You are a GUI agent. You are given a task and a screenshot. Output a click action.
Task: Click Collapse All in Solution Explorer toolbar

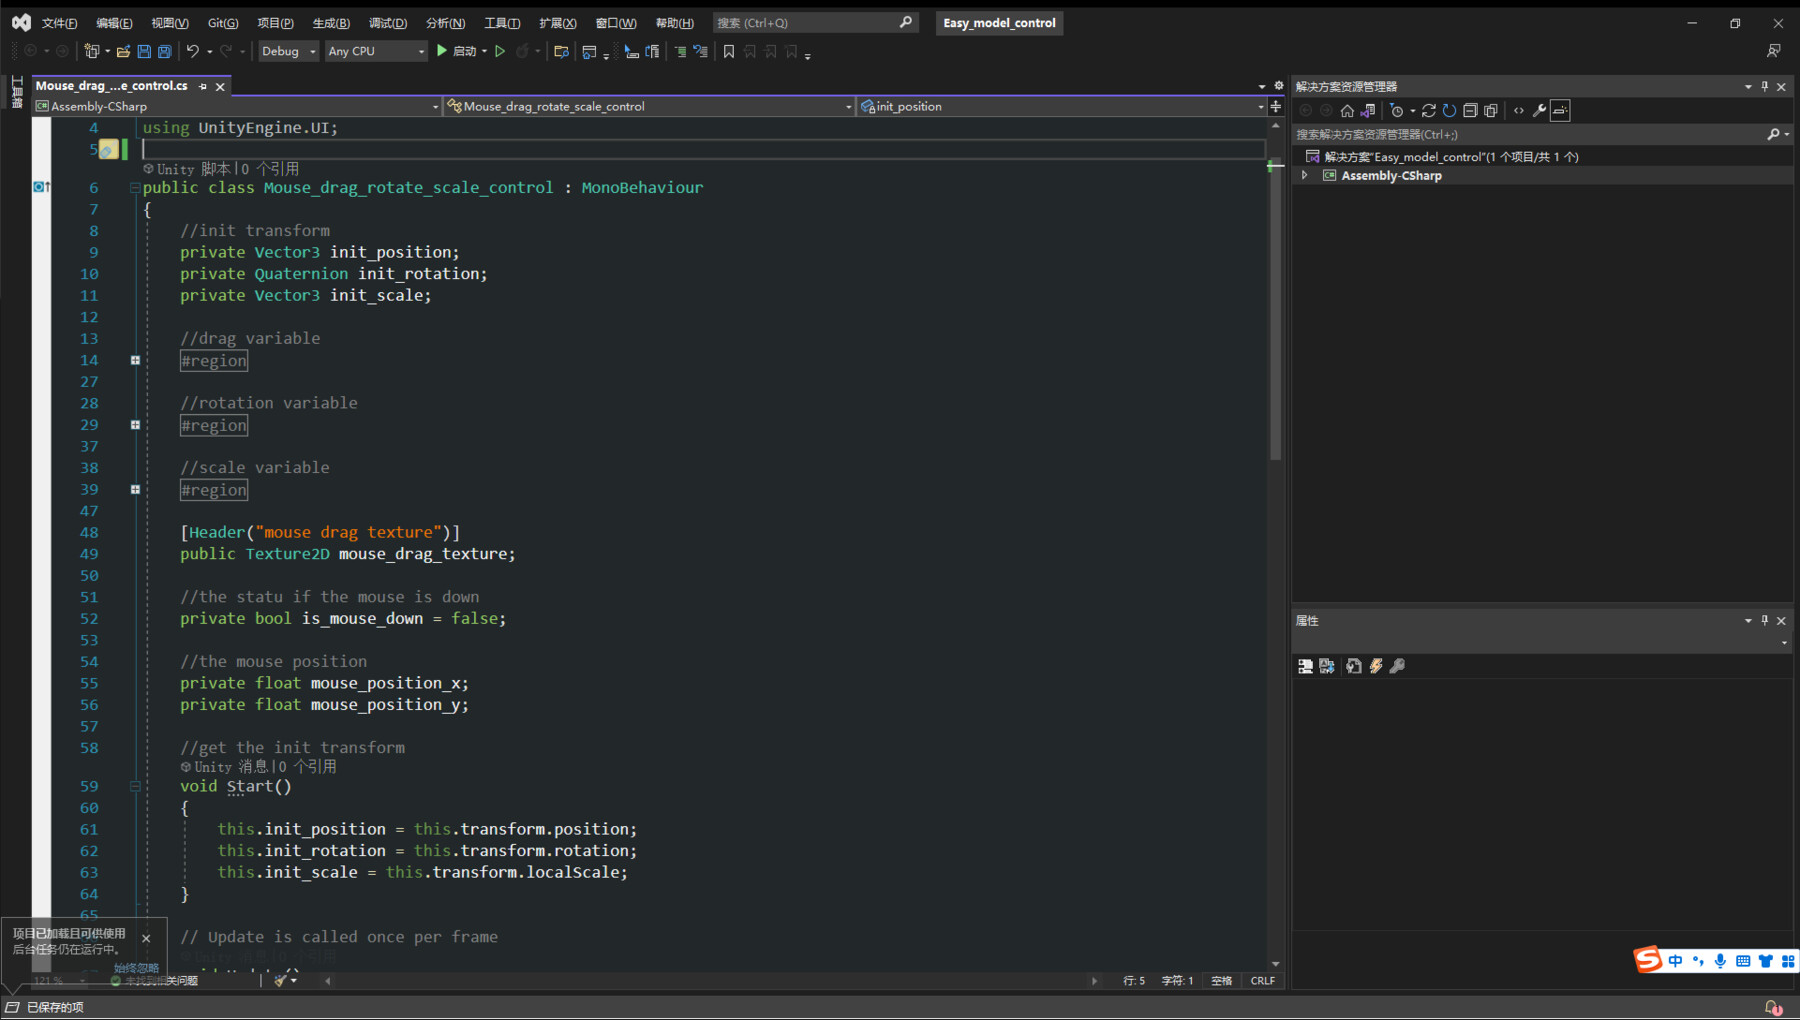[x=1470, y=111]
